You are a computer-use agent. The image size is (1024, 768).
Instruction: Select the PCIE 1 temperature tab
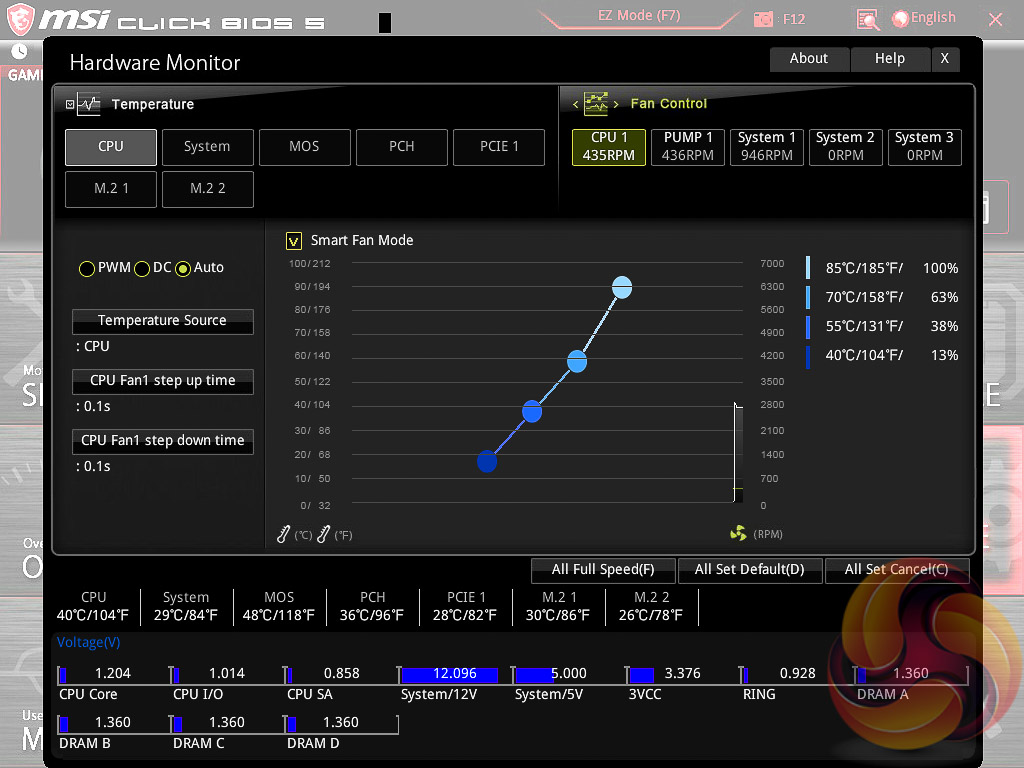pos(499,147)
